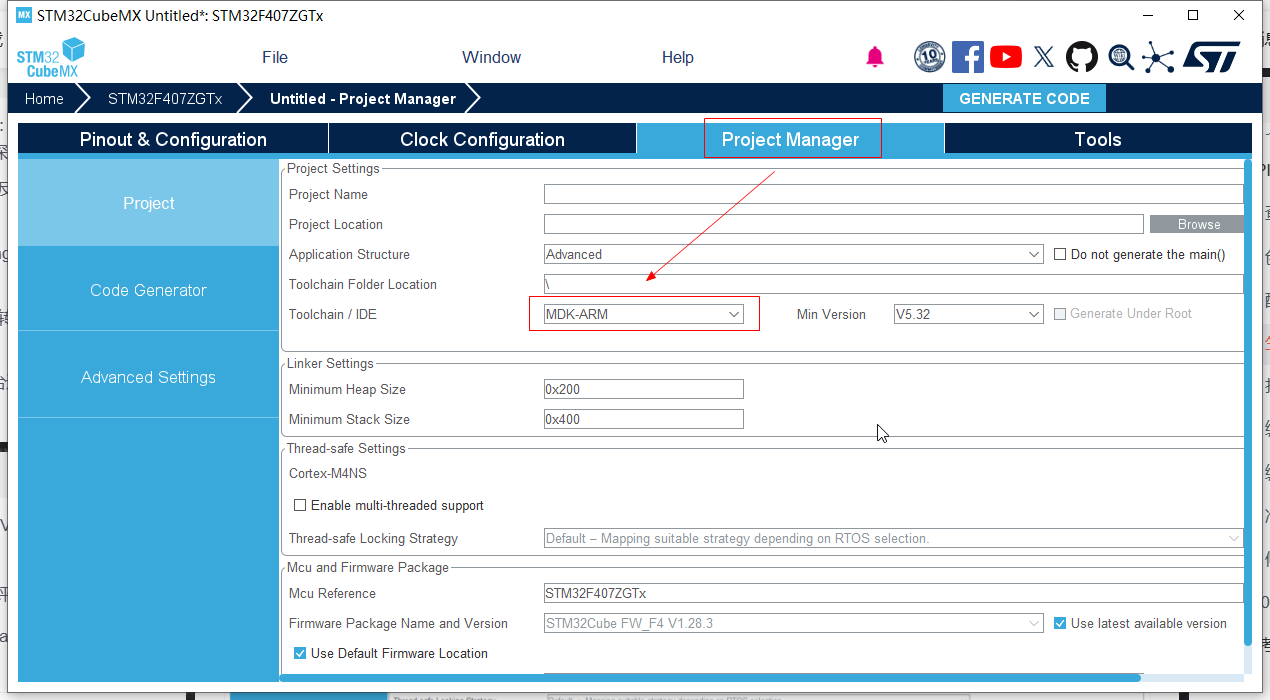The height and width of the screenshot is (700, 1270).
Task: Open the Thread-safe Locking Strategy dropdown
Action: coord(894,538)
